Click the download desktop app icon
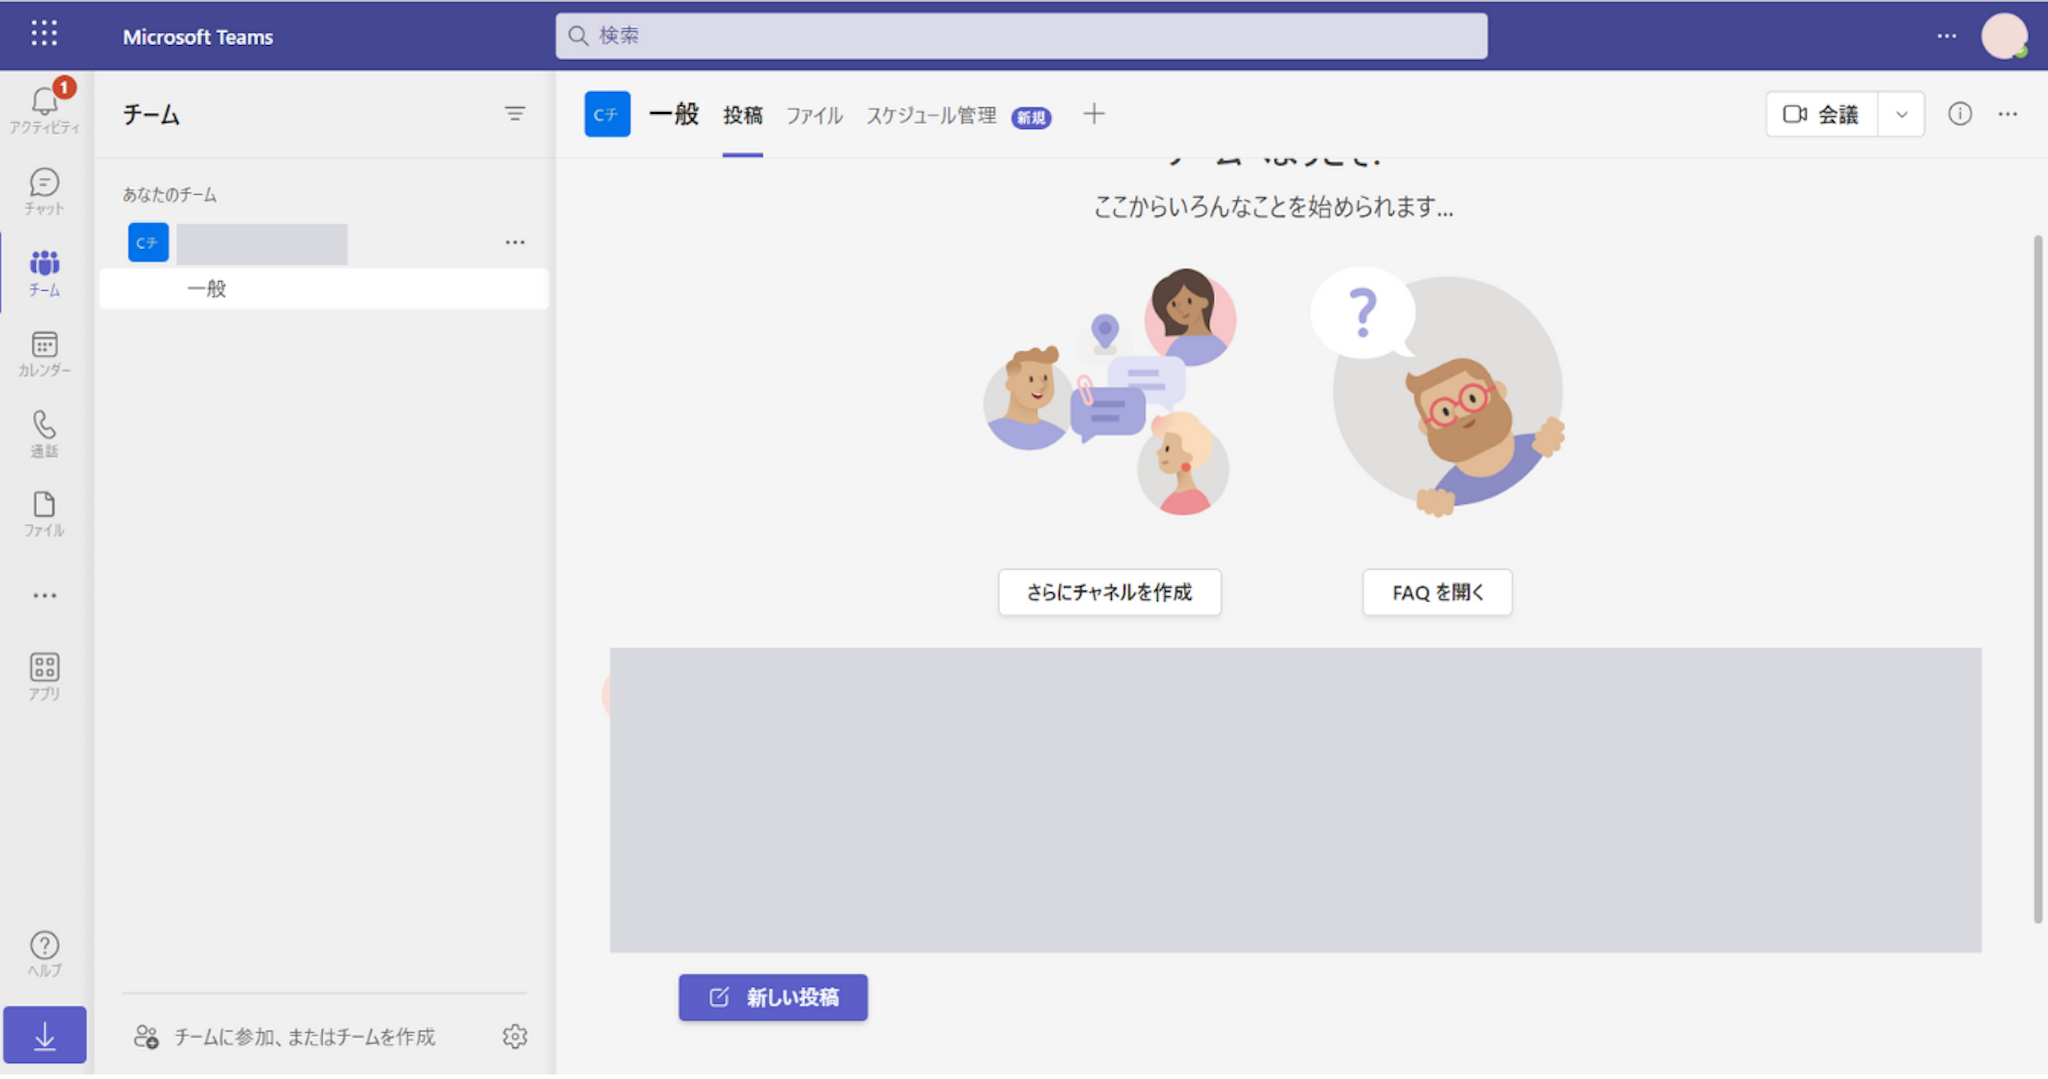The height and width of the screenshot is (1079, 2048). click(x=44, y=1036)
